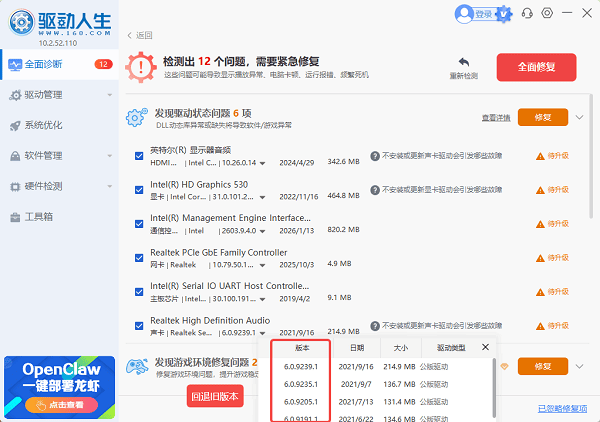Click 版本 column header in popup
The image size is (600, 422).
(302, 348)
